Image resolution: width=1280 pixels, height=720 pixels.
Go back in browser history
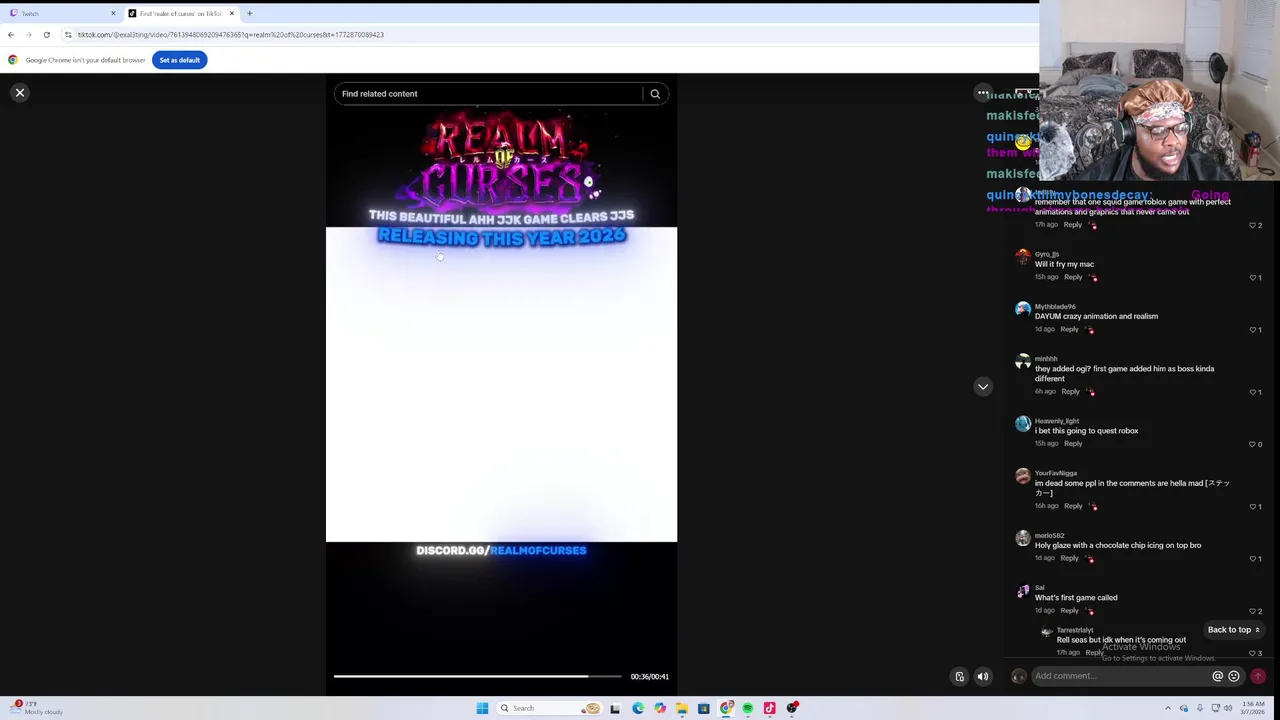pyautogui.click(x=11, y=35)
